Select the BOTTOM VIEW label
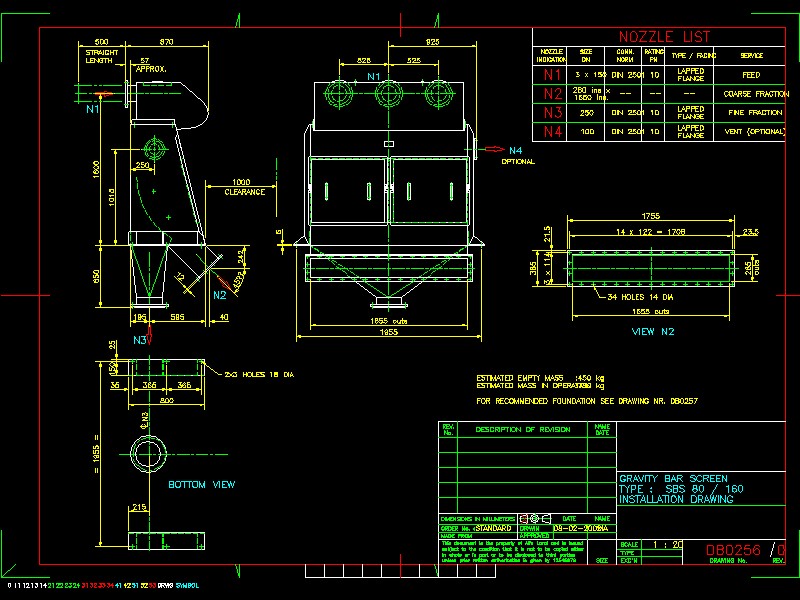 201,485
